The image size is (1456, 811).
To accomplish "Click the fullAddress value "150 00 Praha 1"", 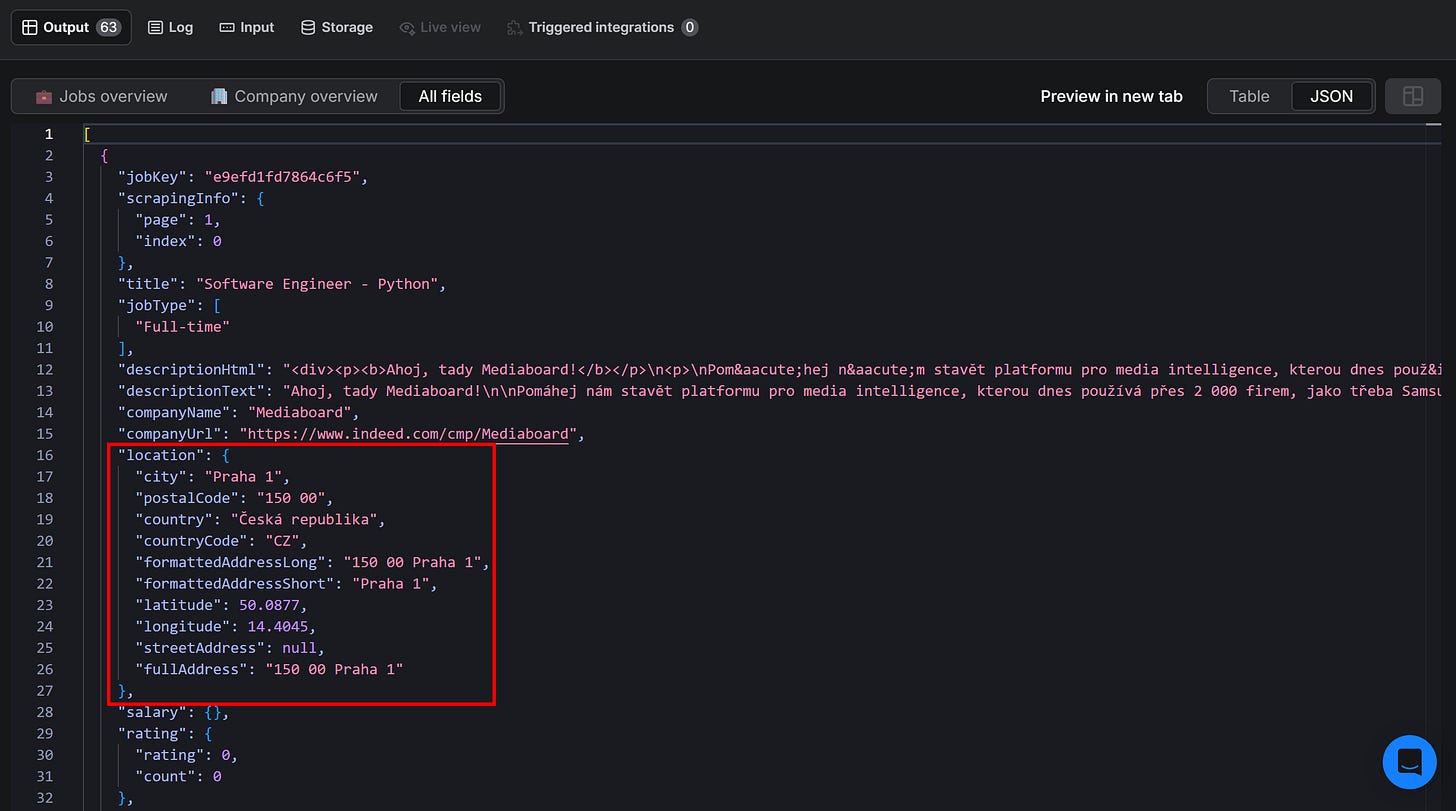I will [333, 669].
